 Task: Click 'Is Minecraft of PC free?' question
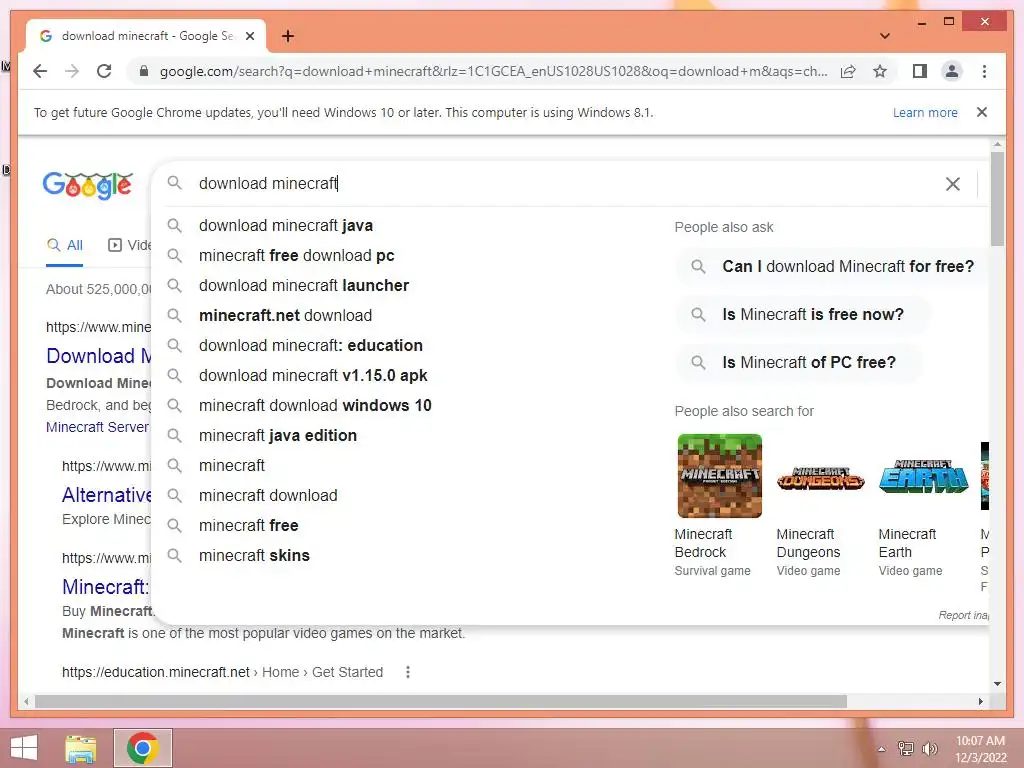pyautogui.click(x=799, y=362)
